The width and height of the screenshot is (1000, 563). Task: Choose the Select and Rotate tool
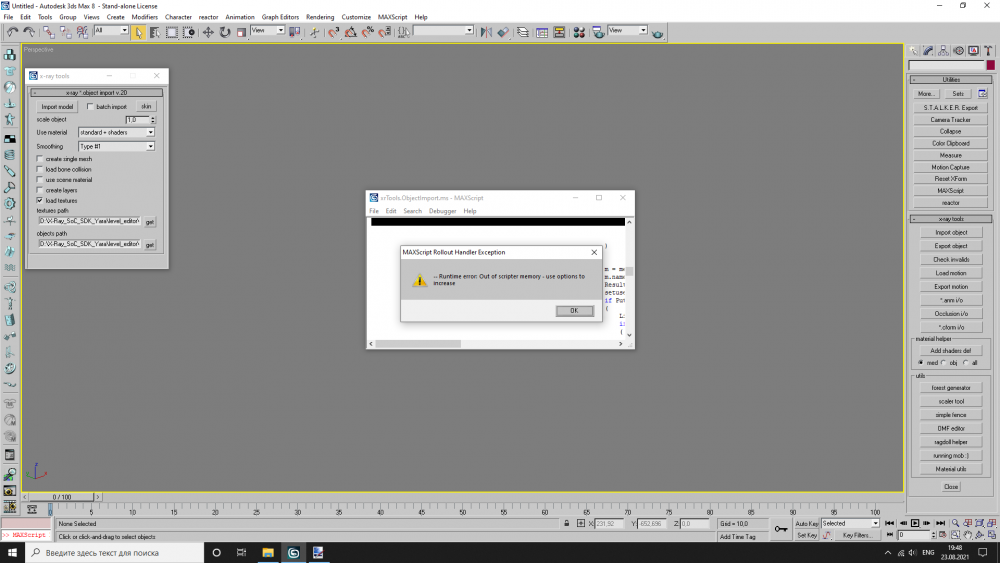(224, 32)
